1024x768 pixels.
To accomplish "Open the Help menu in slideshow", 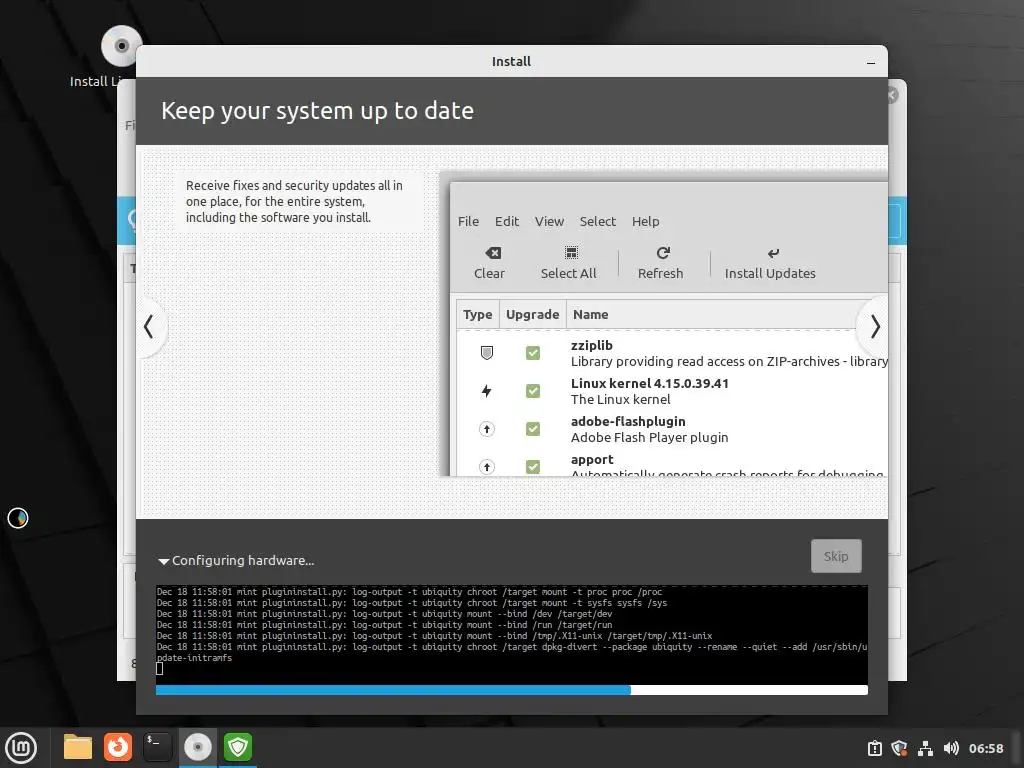I will 645,221.
